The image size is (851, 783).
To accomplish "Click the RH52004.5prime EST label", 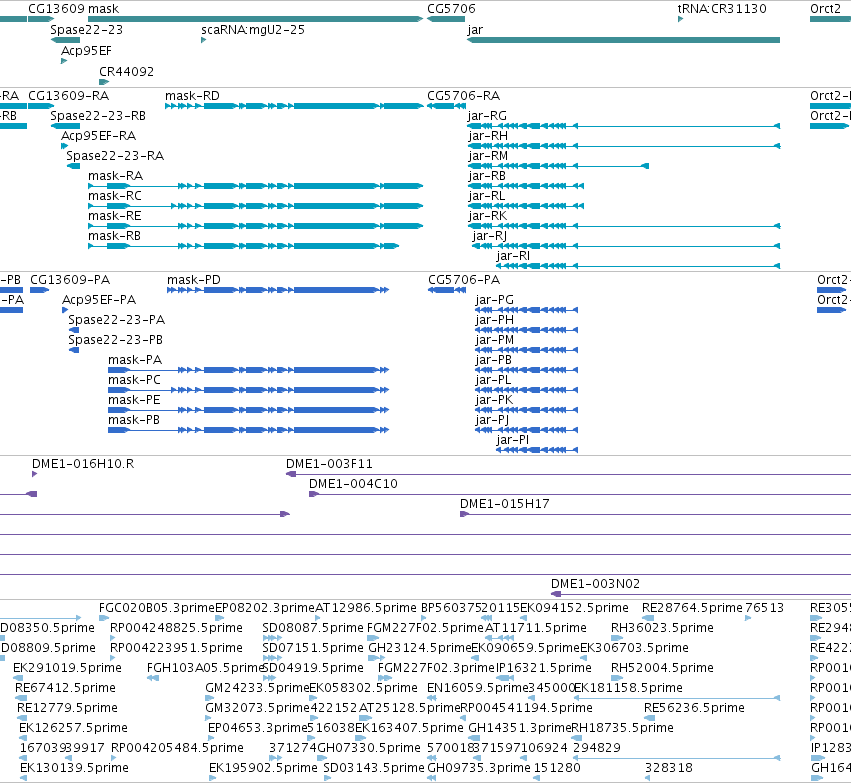I will point(662,669).
